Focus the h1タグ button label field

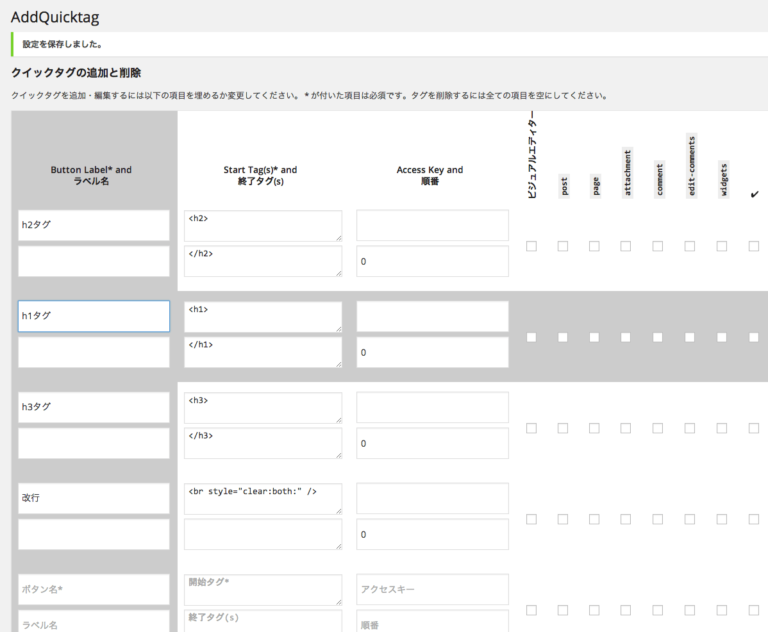point(94,316)
